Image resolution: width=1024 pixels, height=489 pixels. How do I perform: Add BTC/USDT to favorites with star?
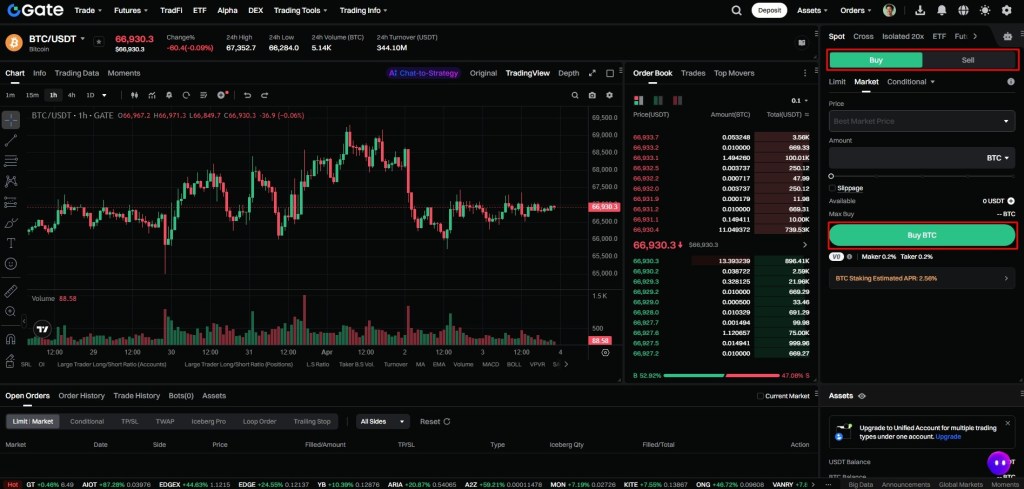99,41
